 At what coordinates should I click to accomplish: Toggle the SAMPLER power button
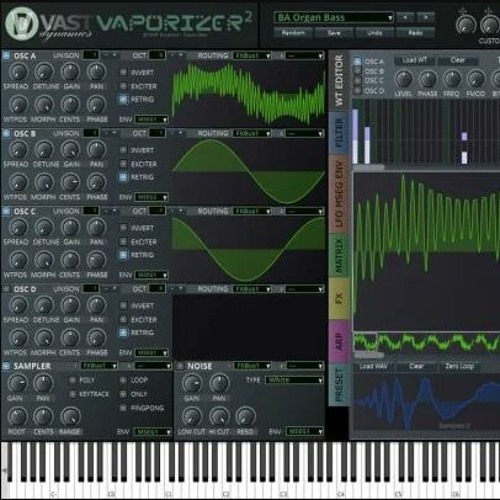click(6, 366)
